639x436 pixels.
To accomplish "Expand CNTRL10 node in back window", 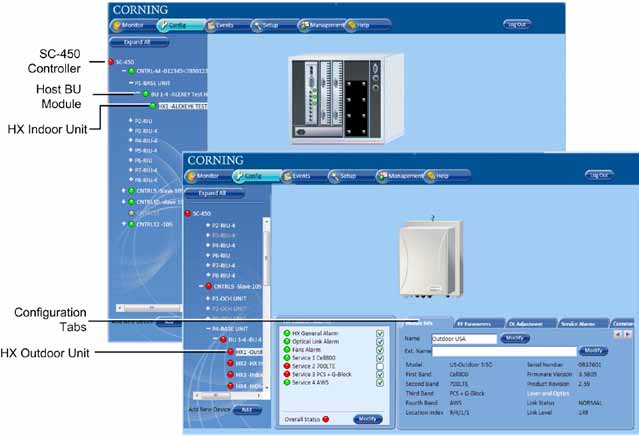I will click(123, 202).
